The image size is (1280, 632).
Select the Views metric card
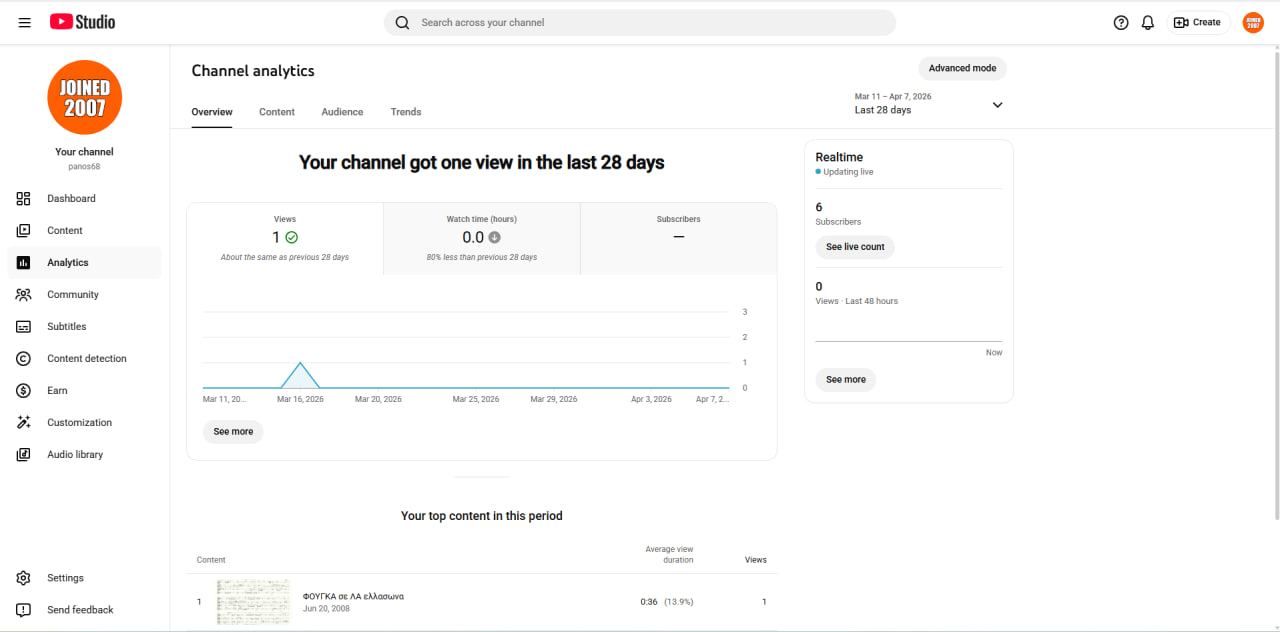285,238
